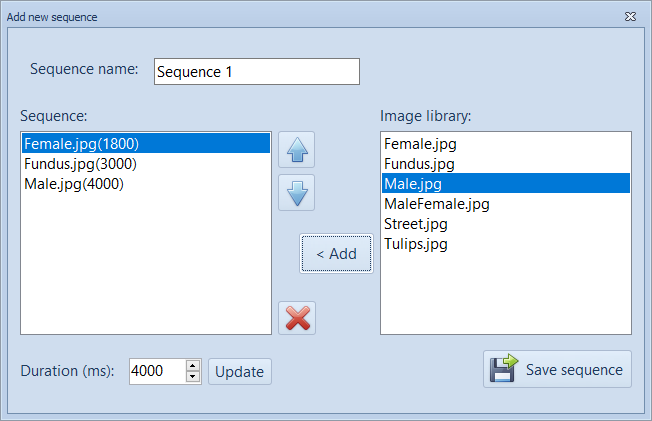Click the Save sequence button

[x=557, y=369]
